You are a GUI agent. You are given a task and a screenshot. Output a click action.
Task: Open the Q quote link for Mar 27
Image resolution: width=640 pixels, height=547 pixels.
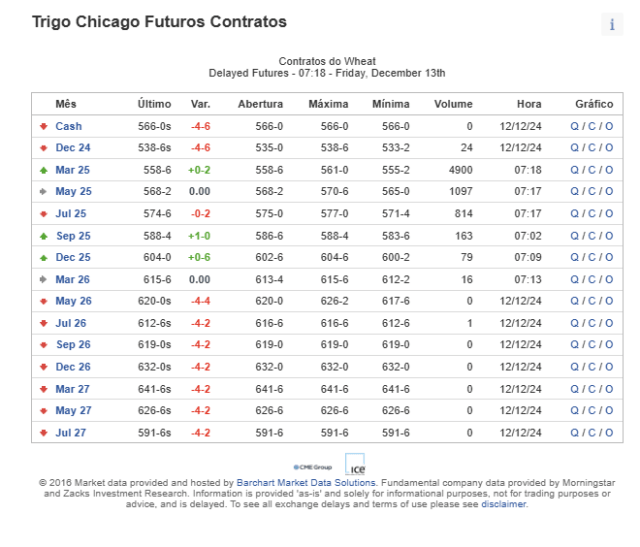coord(574,389)
